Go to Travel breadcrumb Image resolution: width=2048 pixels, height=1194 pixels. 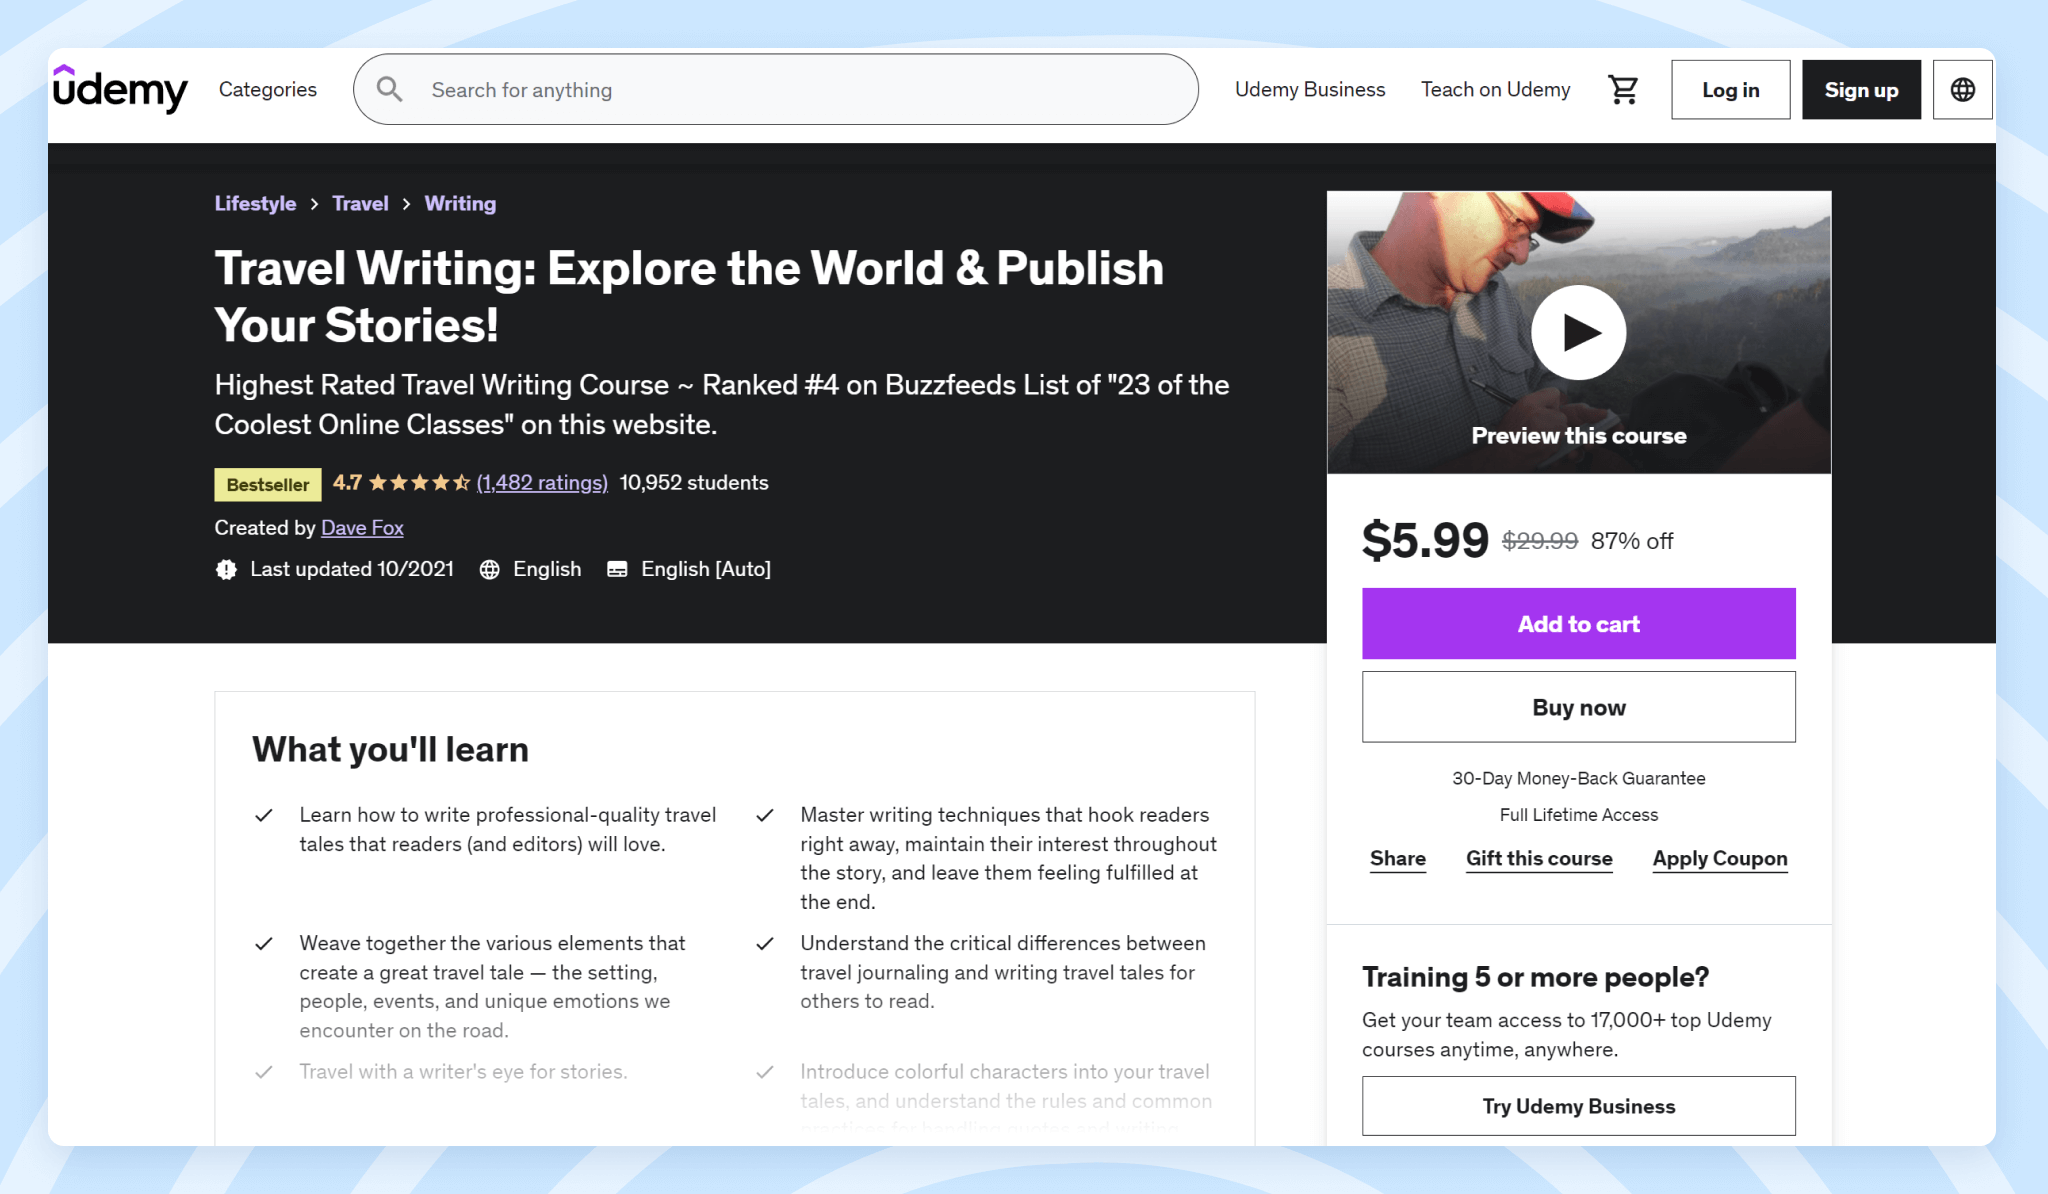pyautogui.click(x=360, y=204)
